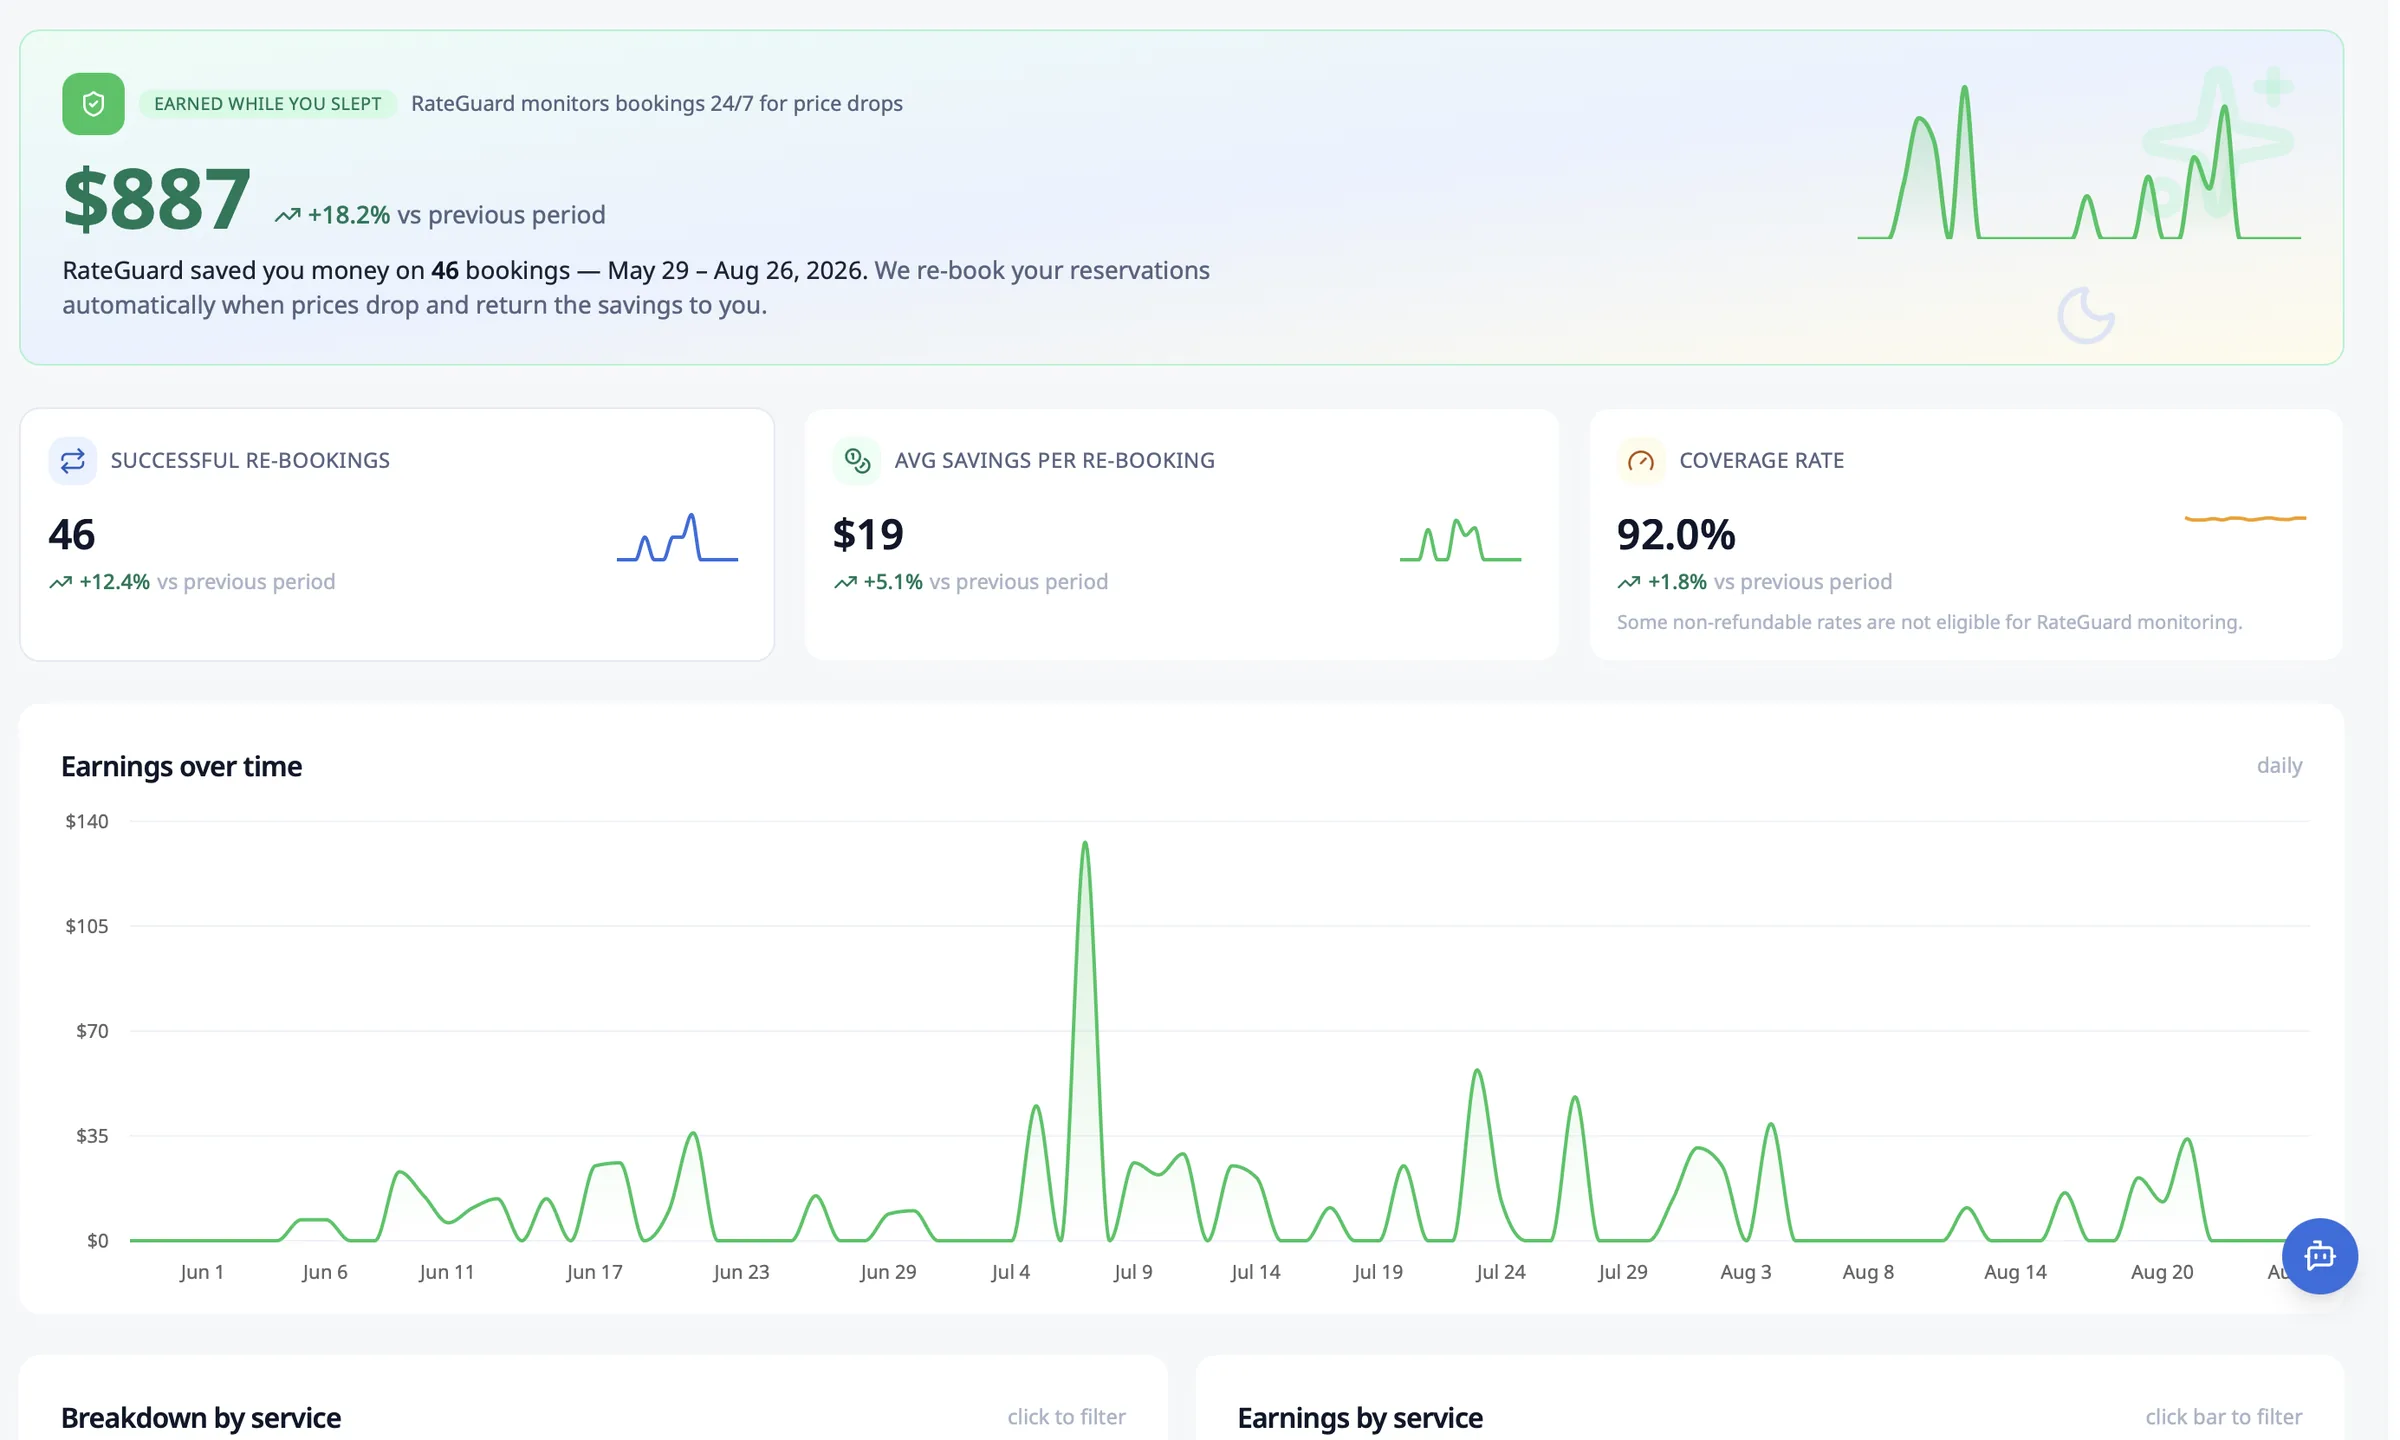This screenshot has height=1440, width=2400.
Task: Click the '92.0%' coverage value
Action: [x=1676, y=535]
